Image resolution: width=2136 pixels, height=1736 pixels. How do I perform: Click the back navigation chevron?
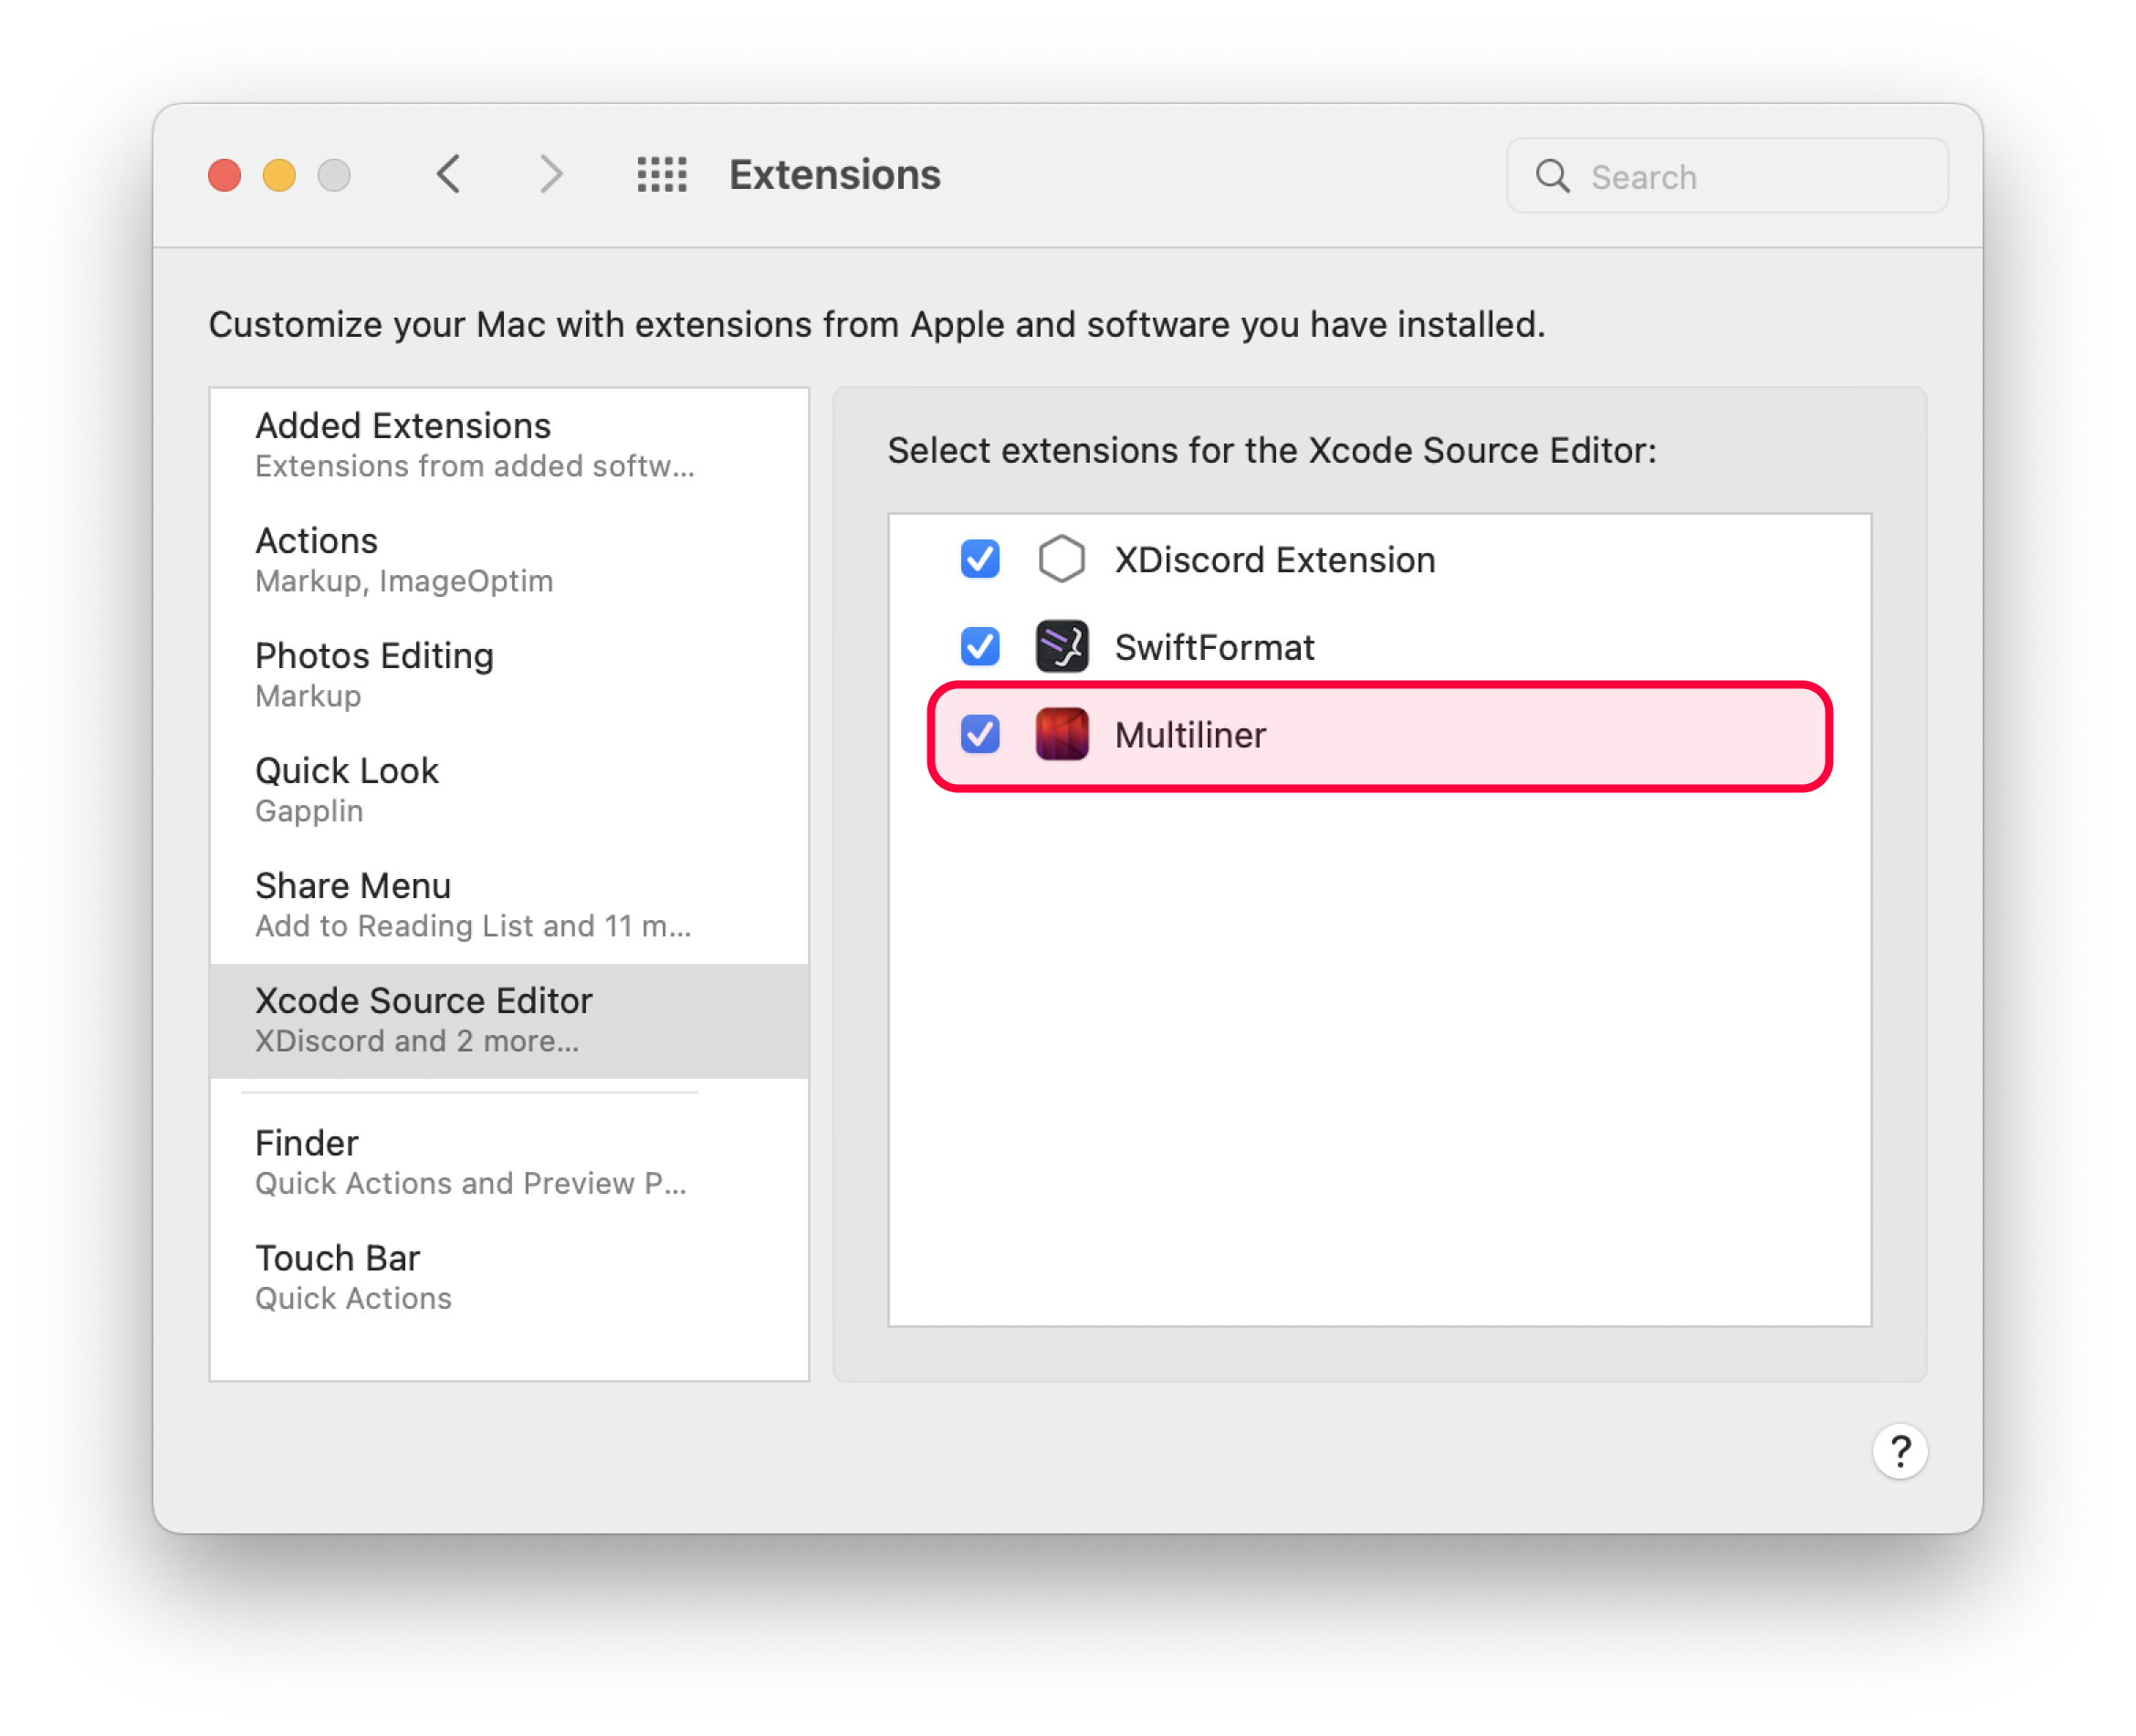pyautogui.click(x=449, y=175)
